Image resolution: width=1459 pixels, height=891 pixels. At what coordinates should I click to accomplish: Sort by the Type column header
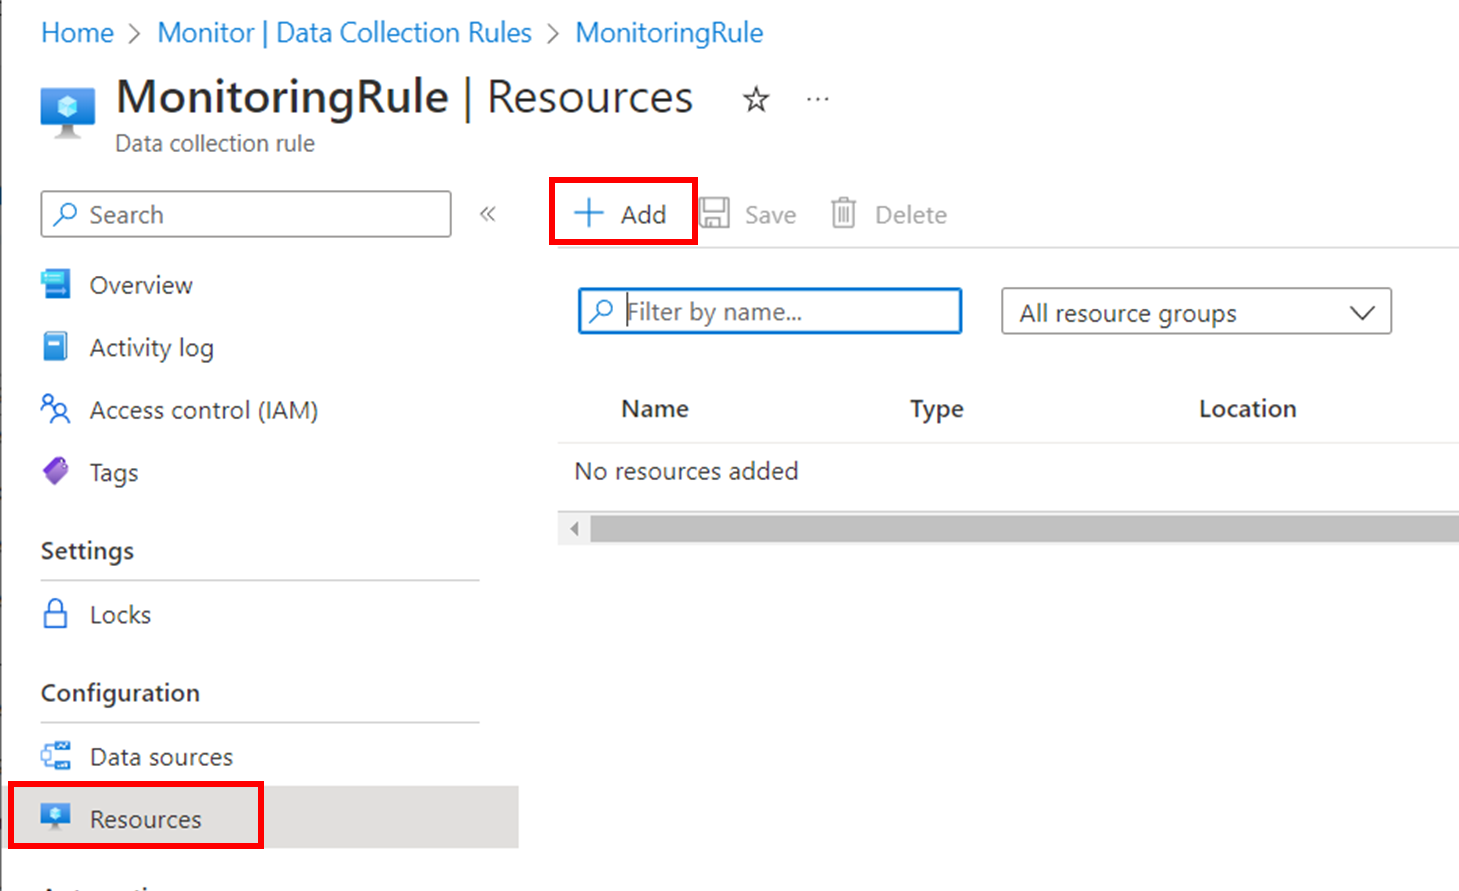coord(937,409)
